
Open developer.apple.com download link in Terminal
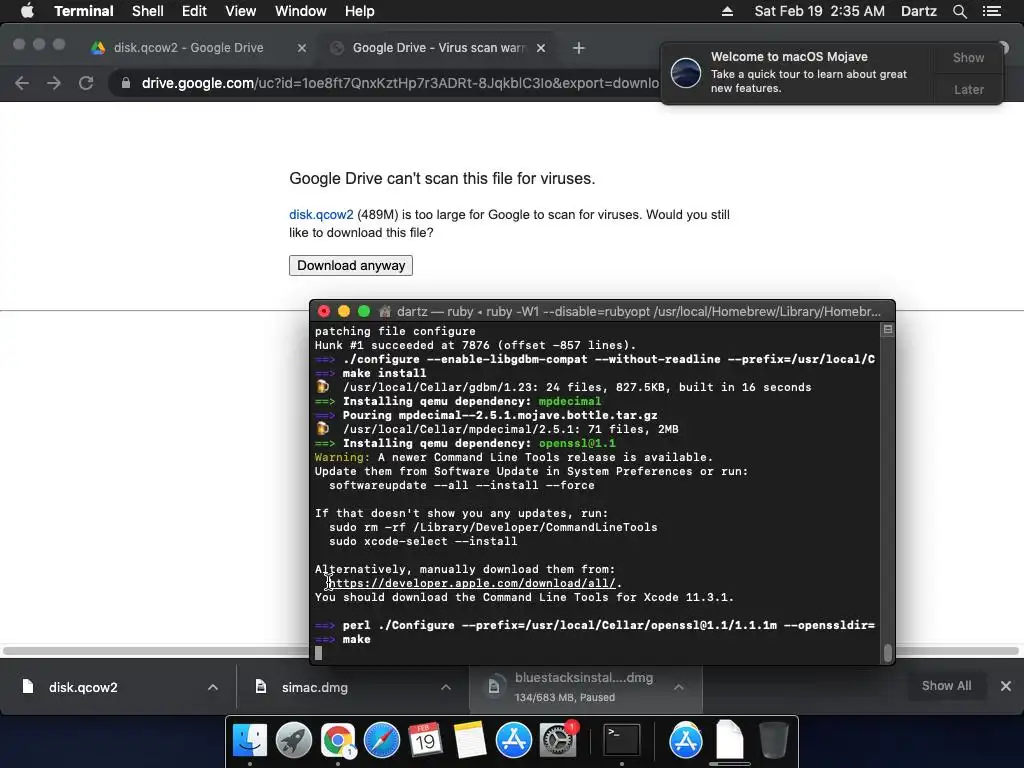pyautogui.click(x=472, y=583)
